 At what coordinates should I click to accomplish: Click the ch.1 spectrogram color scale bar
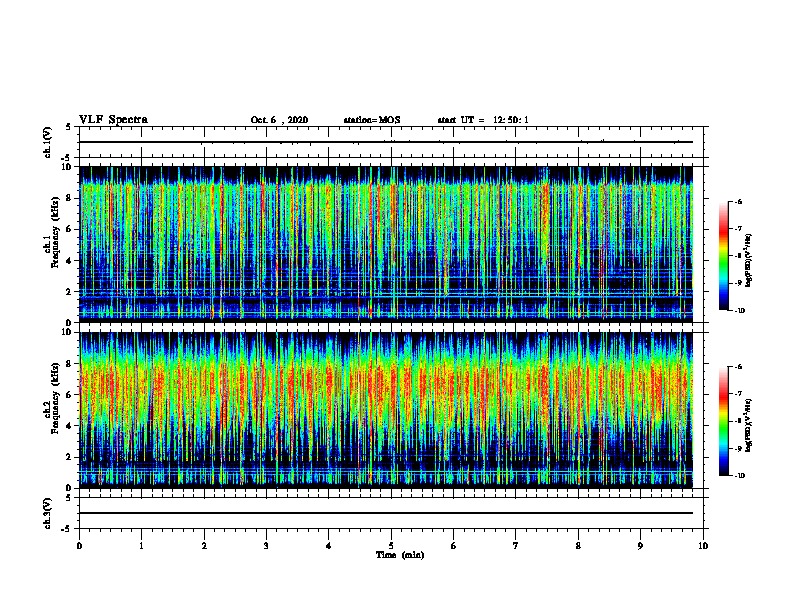click(723, 256)
